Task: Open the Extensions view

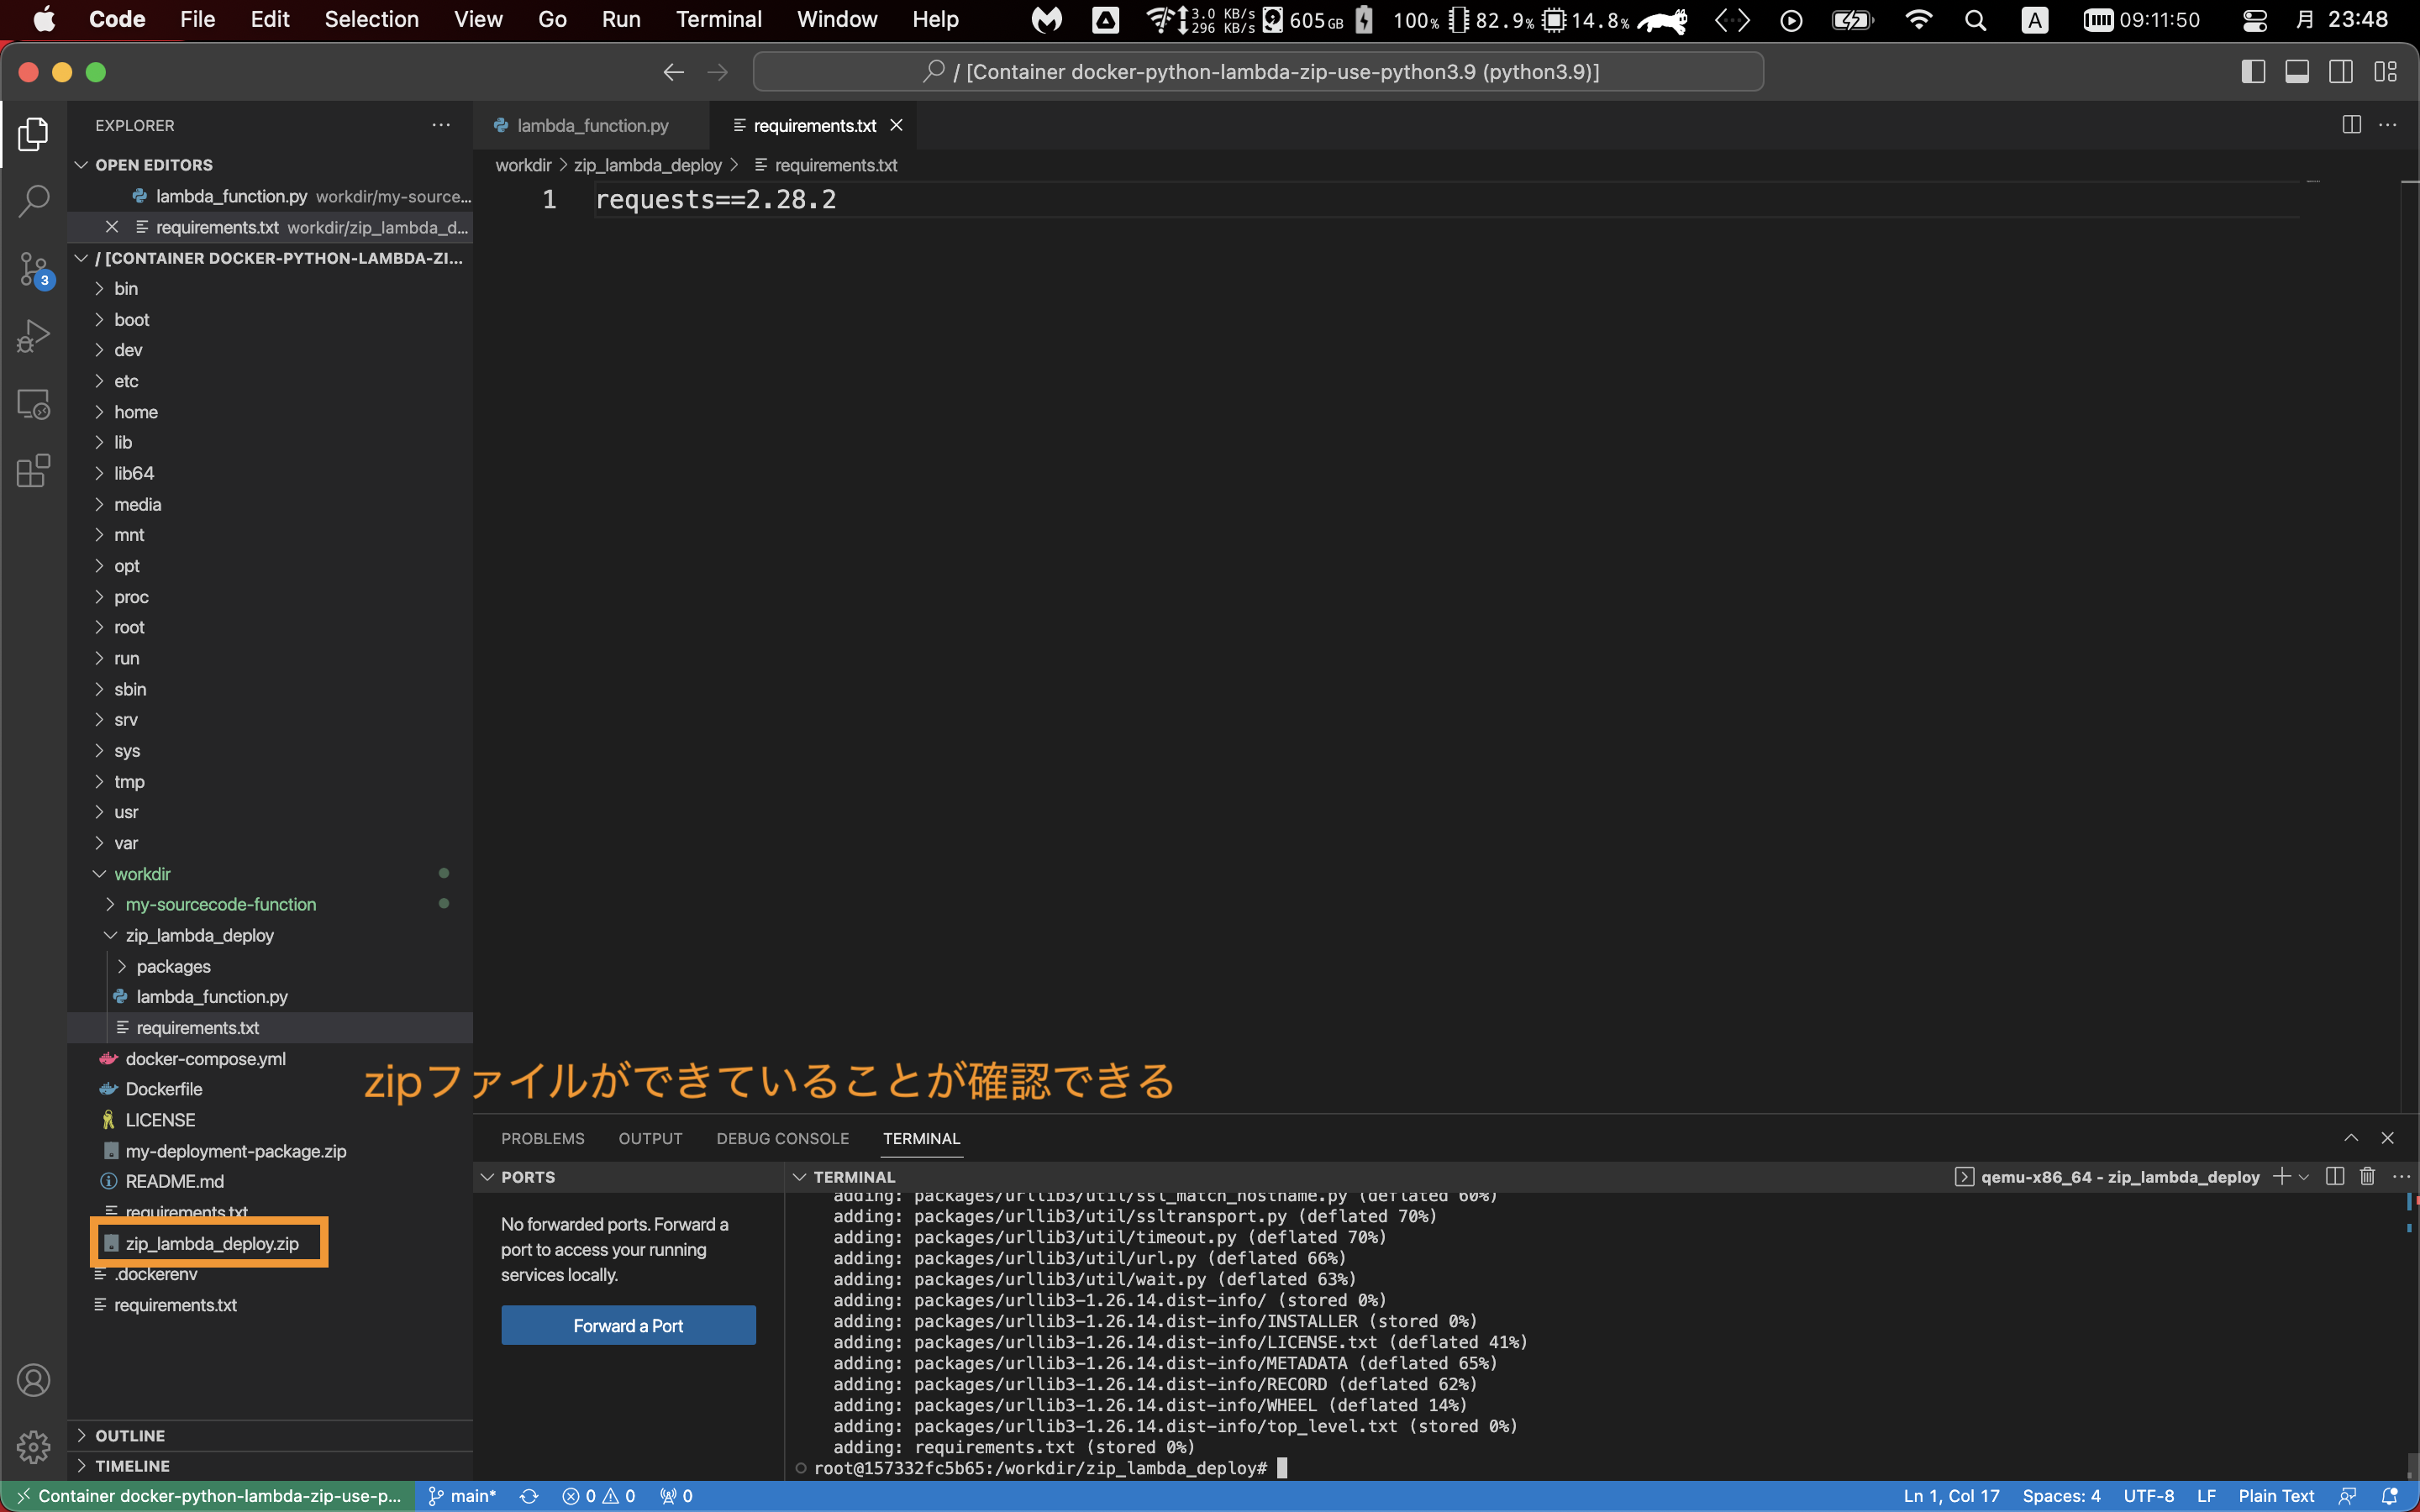Action: point(33,470)
